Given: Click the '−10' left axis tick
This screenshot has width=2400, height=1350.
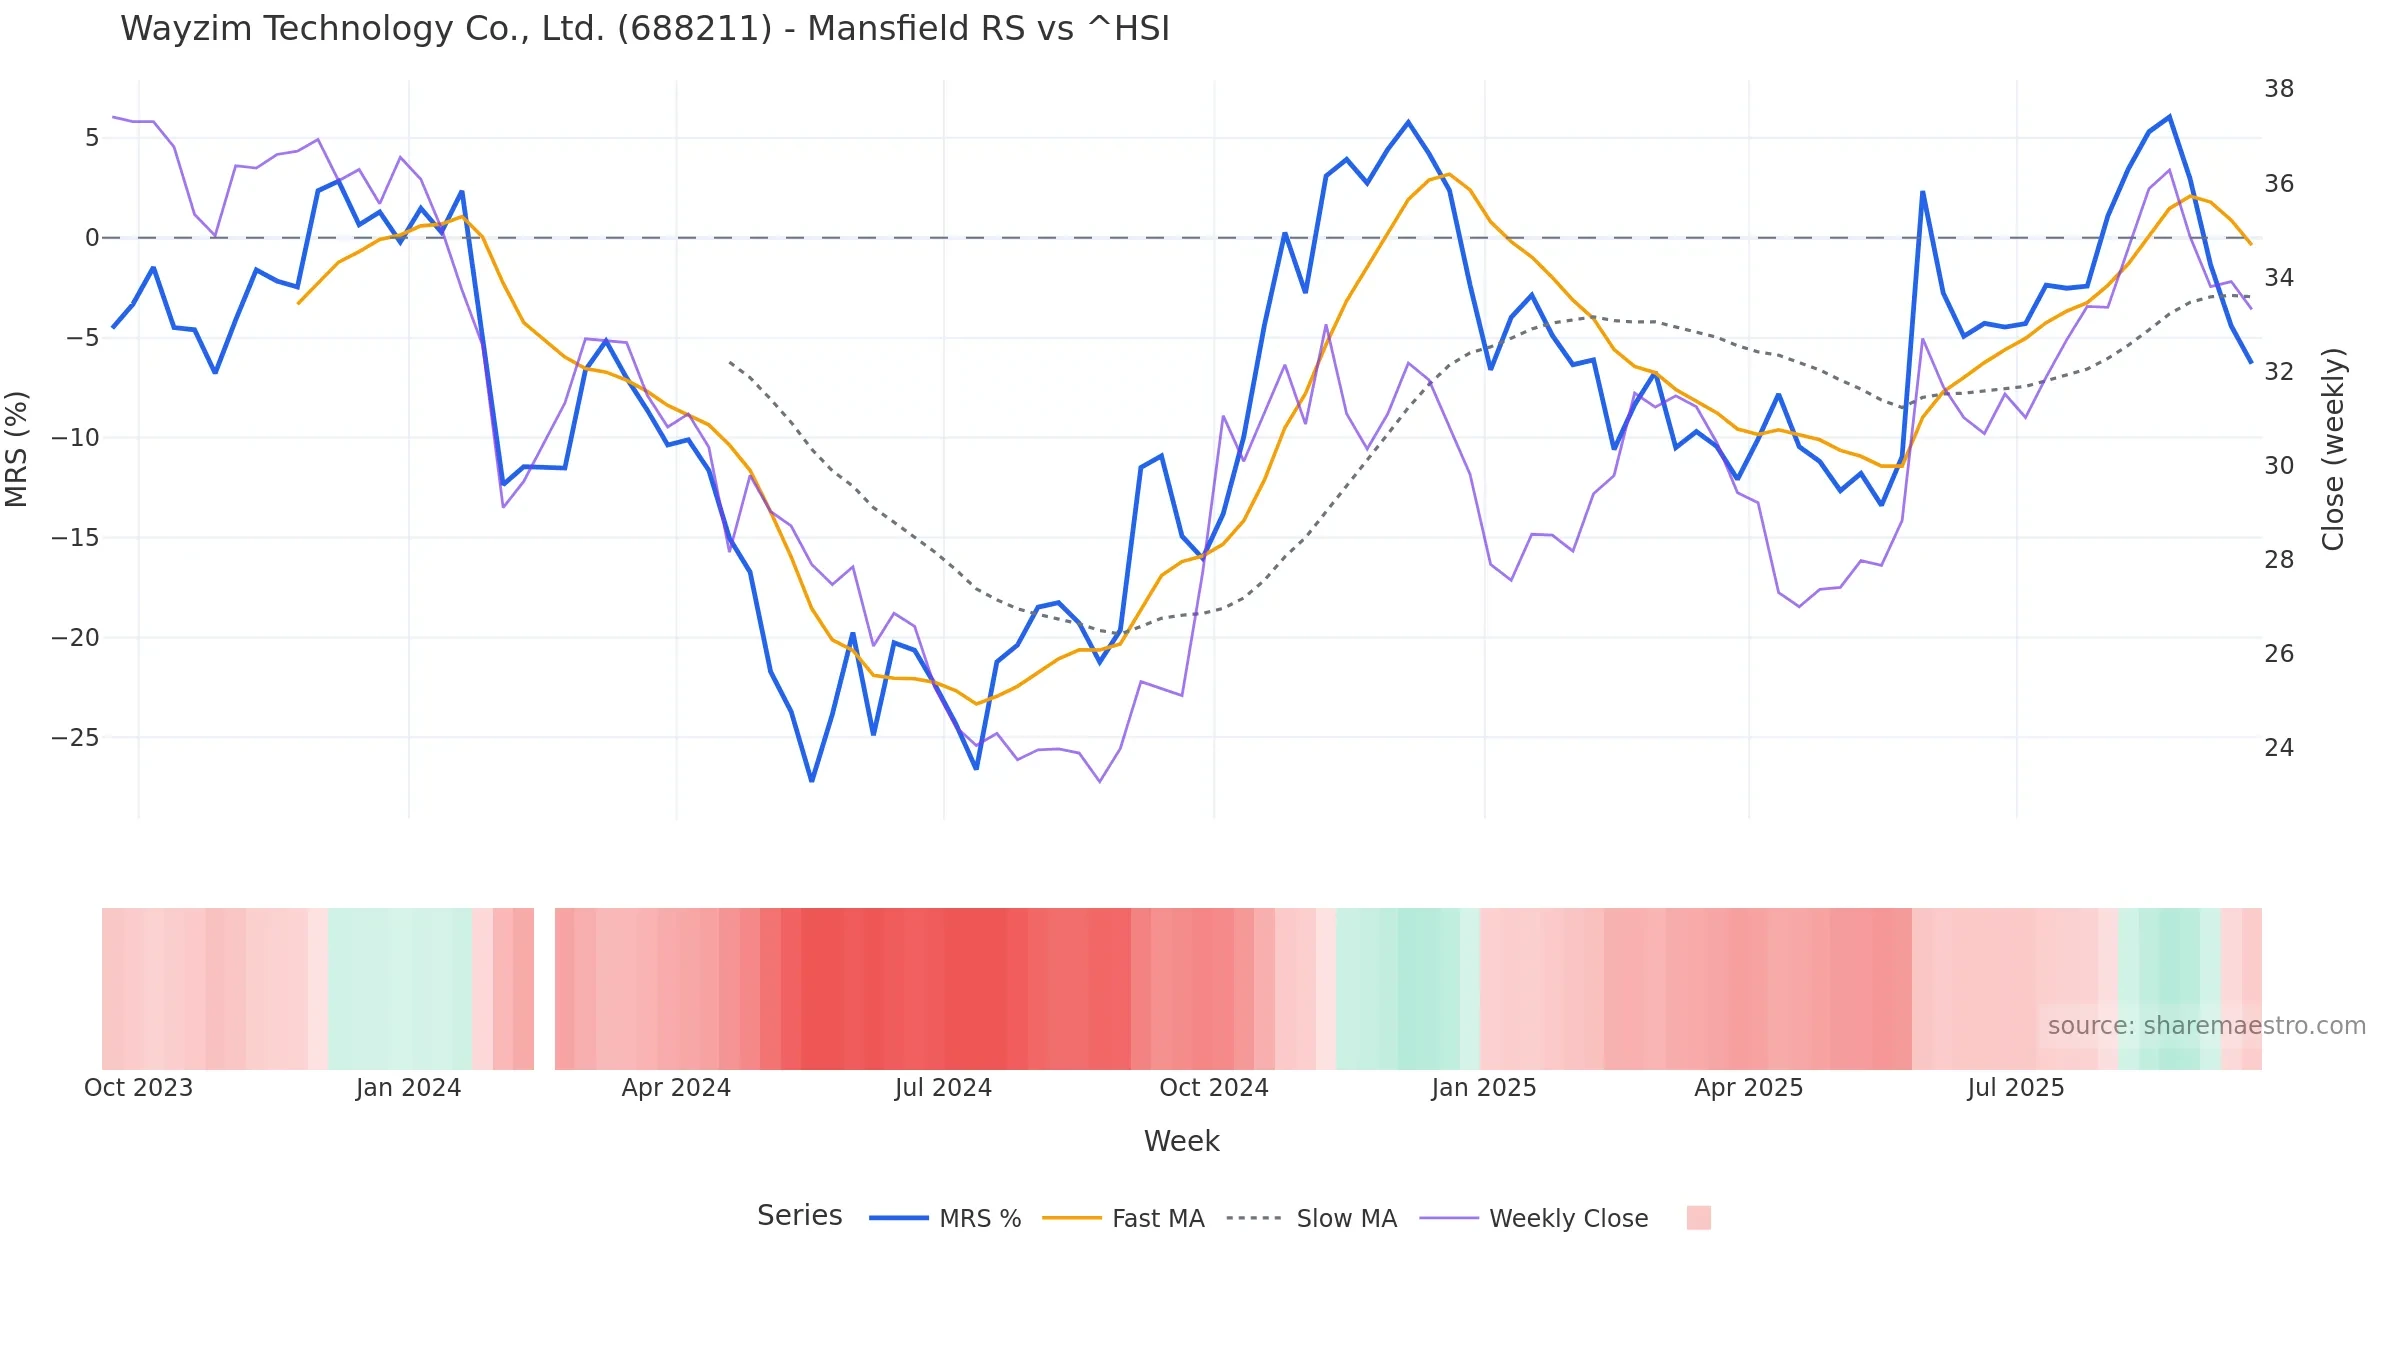Looking at the screenshot, I should click(76, 438).
